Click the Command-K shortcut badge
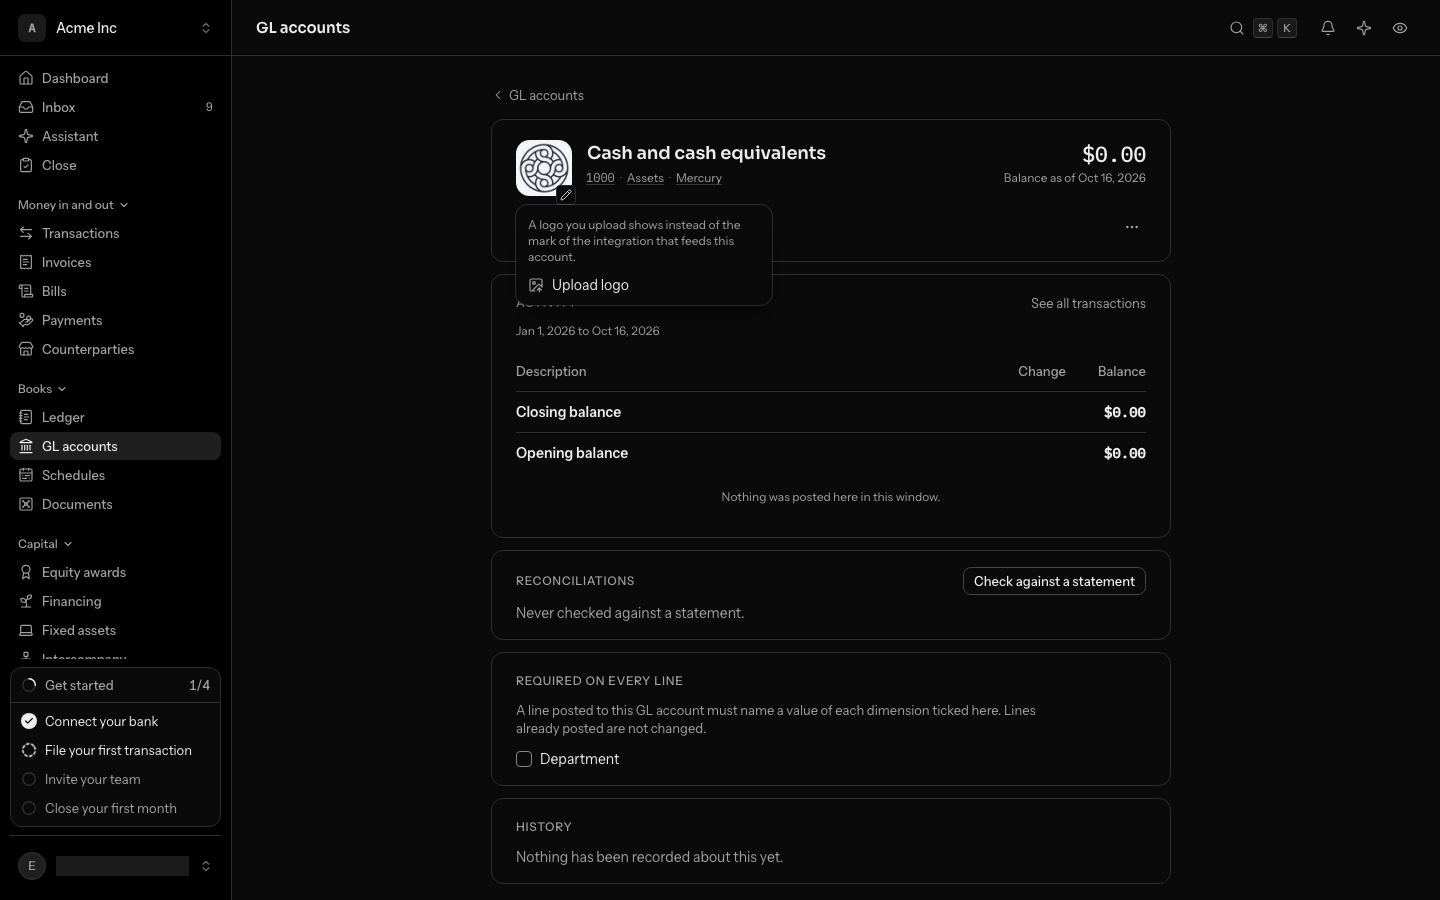The height and width of the screenshot is (900, 1440). [1275, 28]
